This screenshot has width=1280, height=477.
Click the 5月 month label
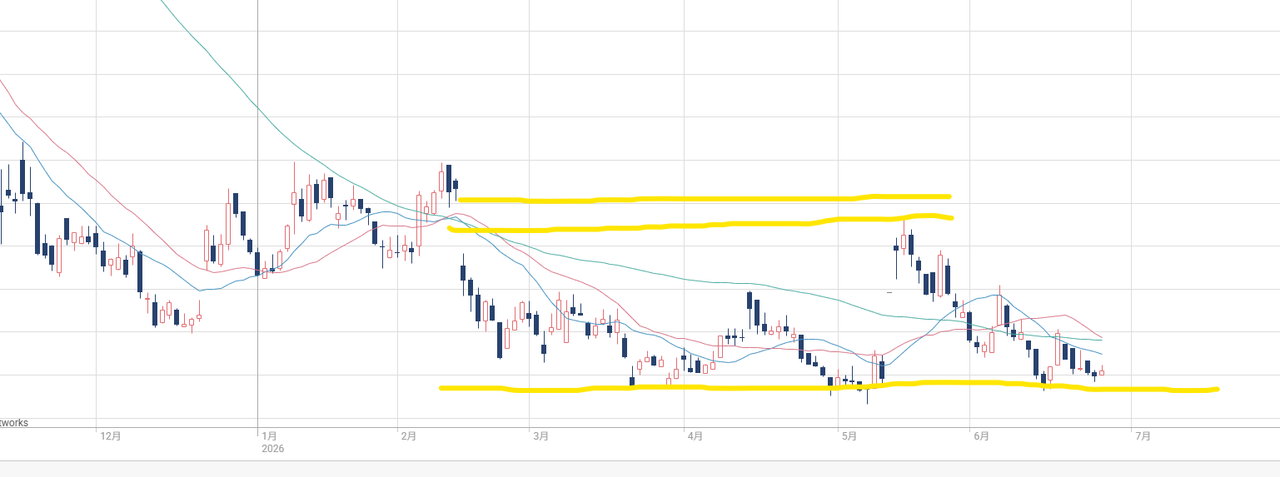pyautogui.click(x=850, y=436)
